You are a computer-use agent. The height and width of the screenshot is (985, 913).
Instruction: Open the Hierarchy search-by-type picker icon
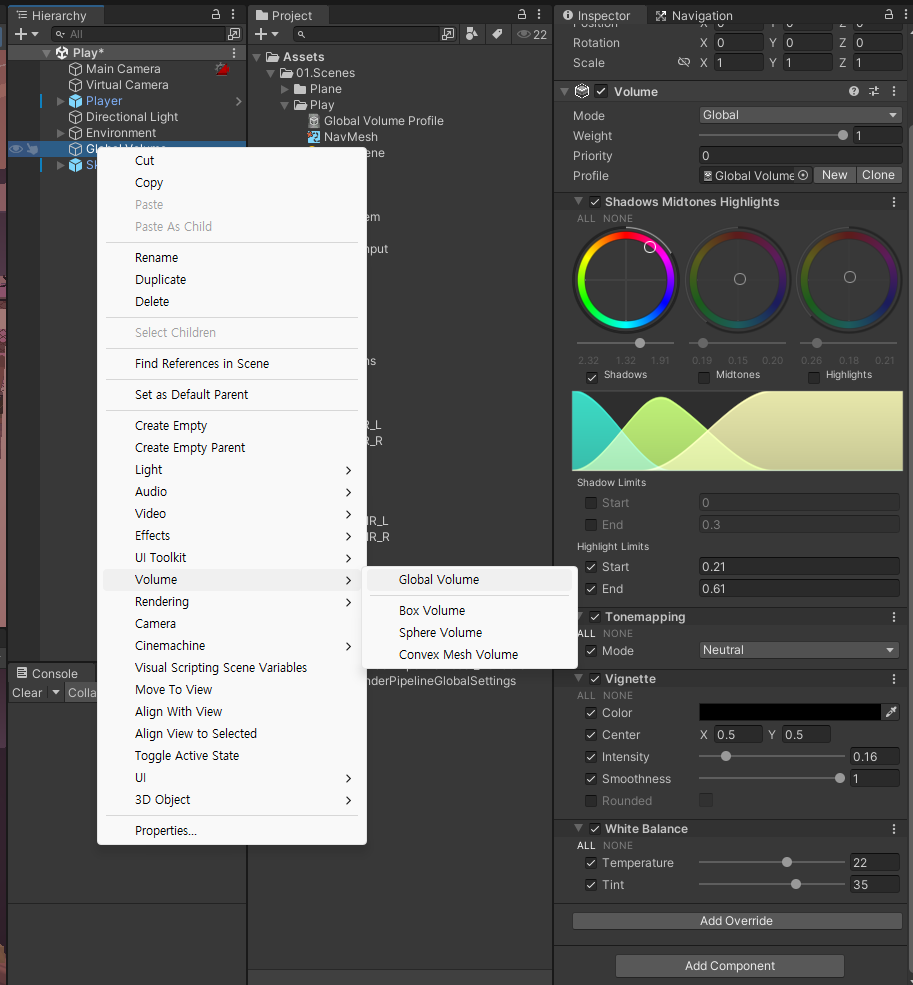[x=234, y=34]
